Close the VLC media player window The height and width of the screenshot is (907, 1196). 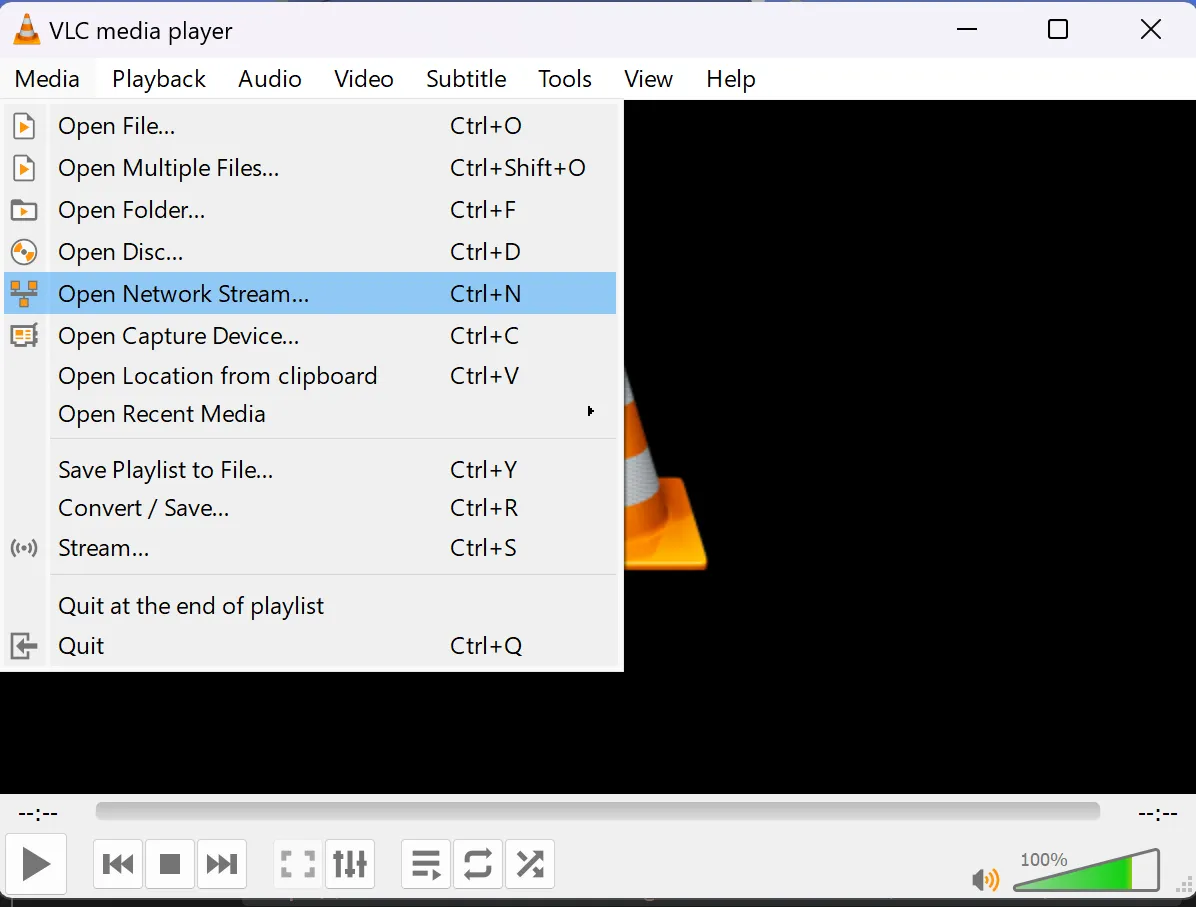1151,30
